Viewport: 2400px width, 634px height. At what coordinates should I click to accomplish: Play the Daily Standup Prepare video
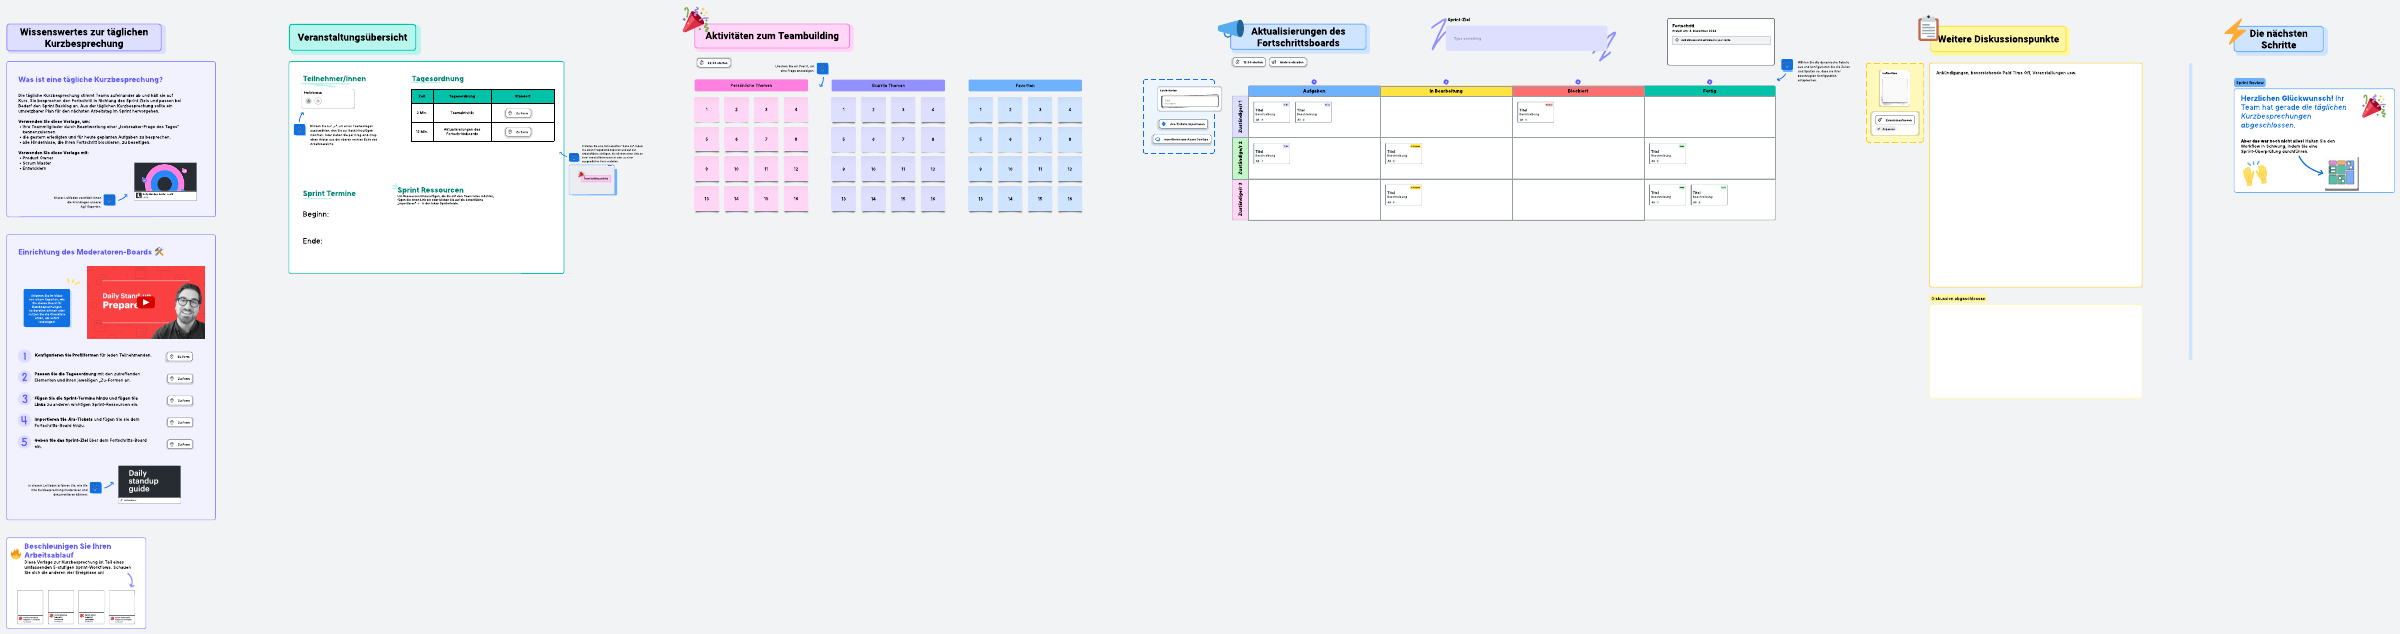tap(146, 302)
